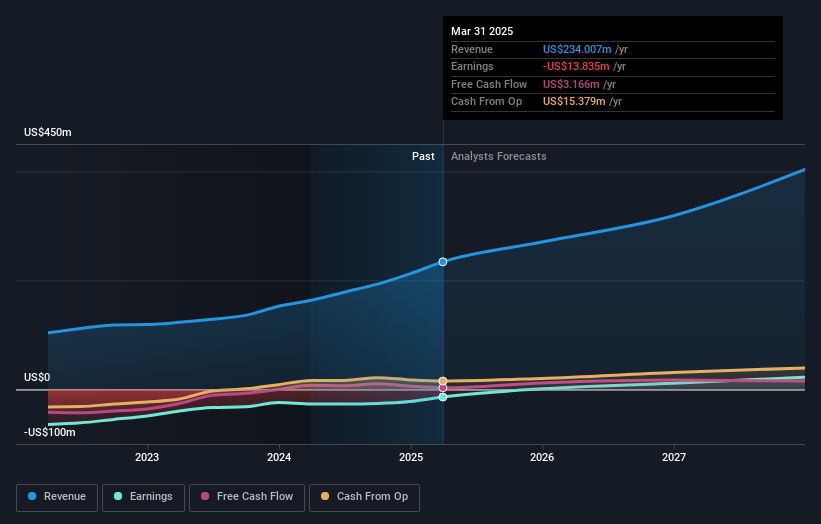Image resolution: width=821 pixels, height=524 pixels.
Task: Click the teal Earnings data point marker
Action: coord(443,397)
